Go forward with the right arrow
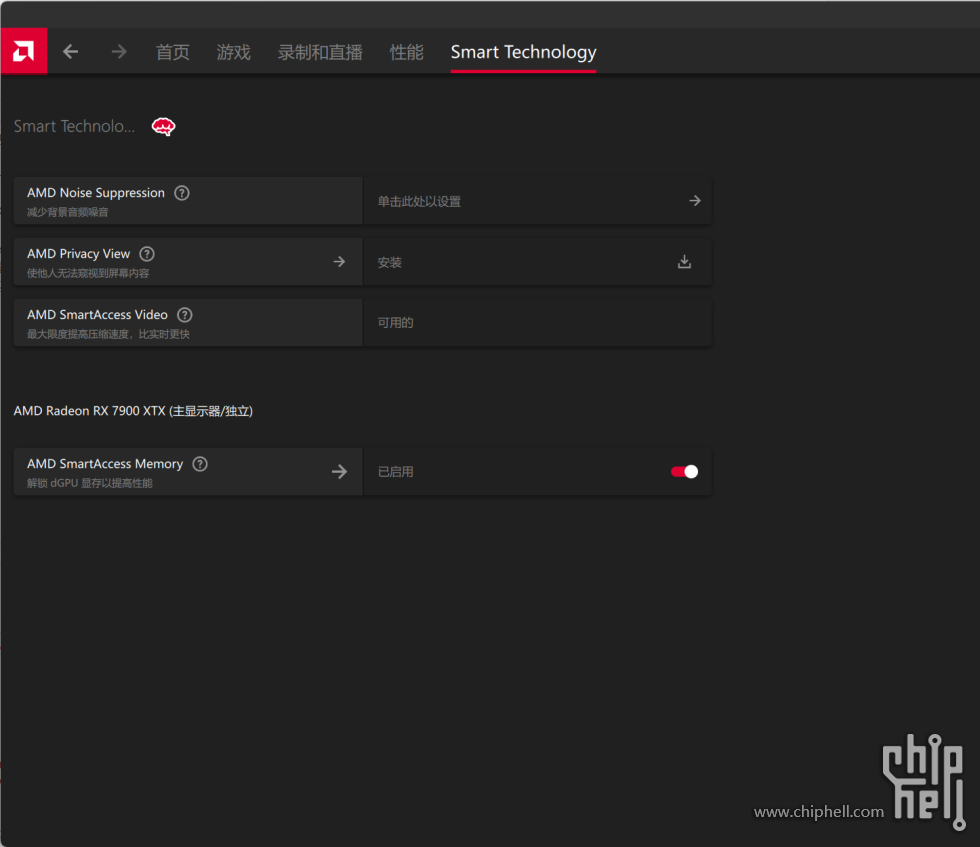The width and height of the screenshot is (980, 847). (x=119, y=51)
